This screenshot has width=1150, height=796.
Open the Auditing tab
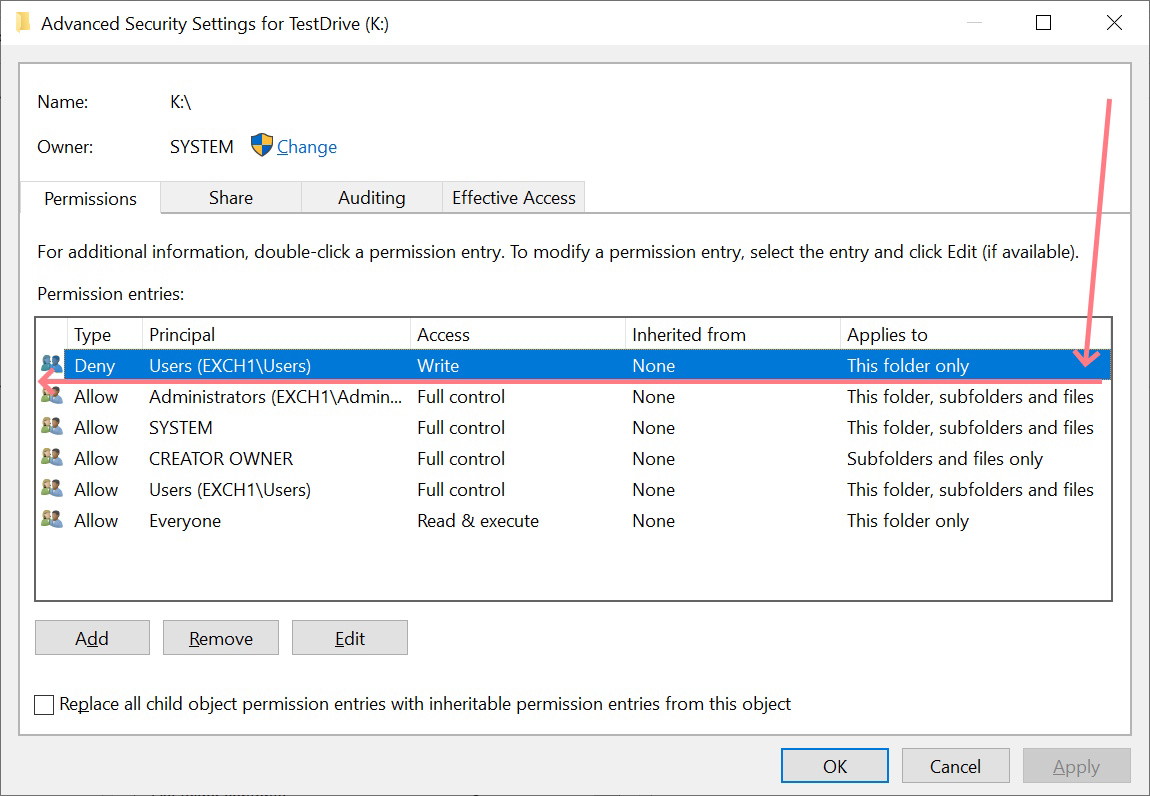tap(371, 198)
